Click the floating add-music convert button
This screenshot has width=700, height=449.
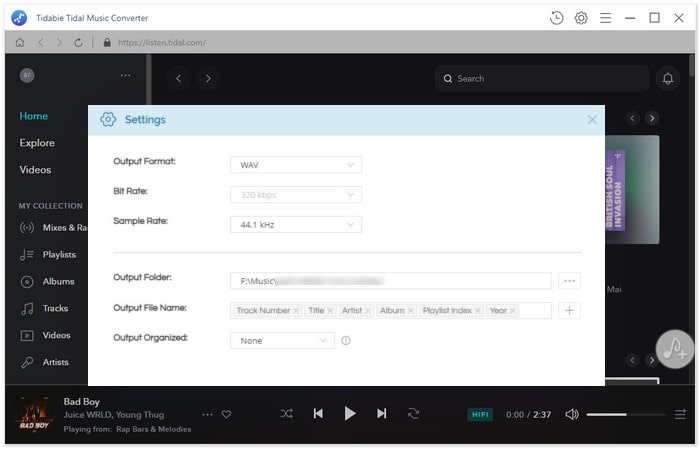coord(675,349)
